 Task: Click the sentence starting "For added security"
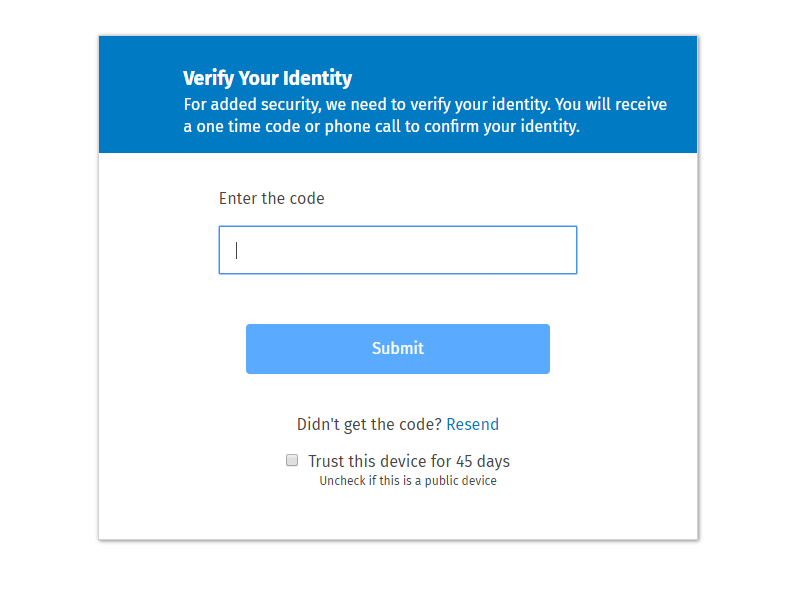pos(425,104)
